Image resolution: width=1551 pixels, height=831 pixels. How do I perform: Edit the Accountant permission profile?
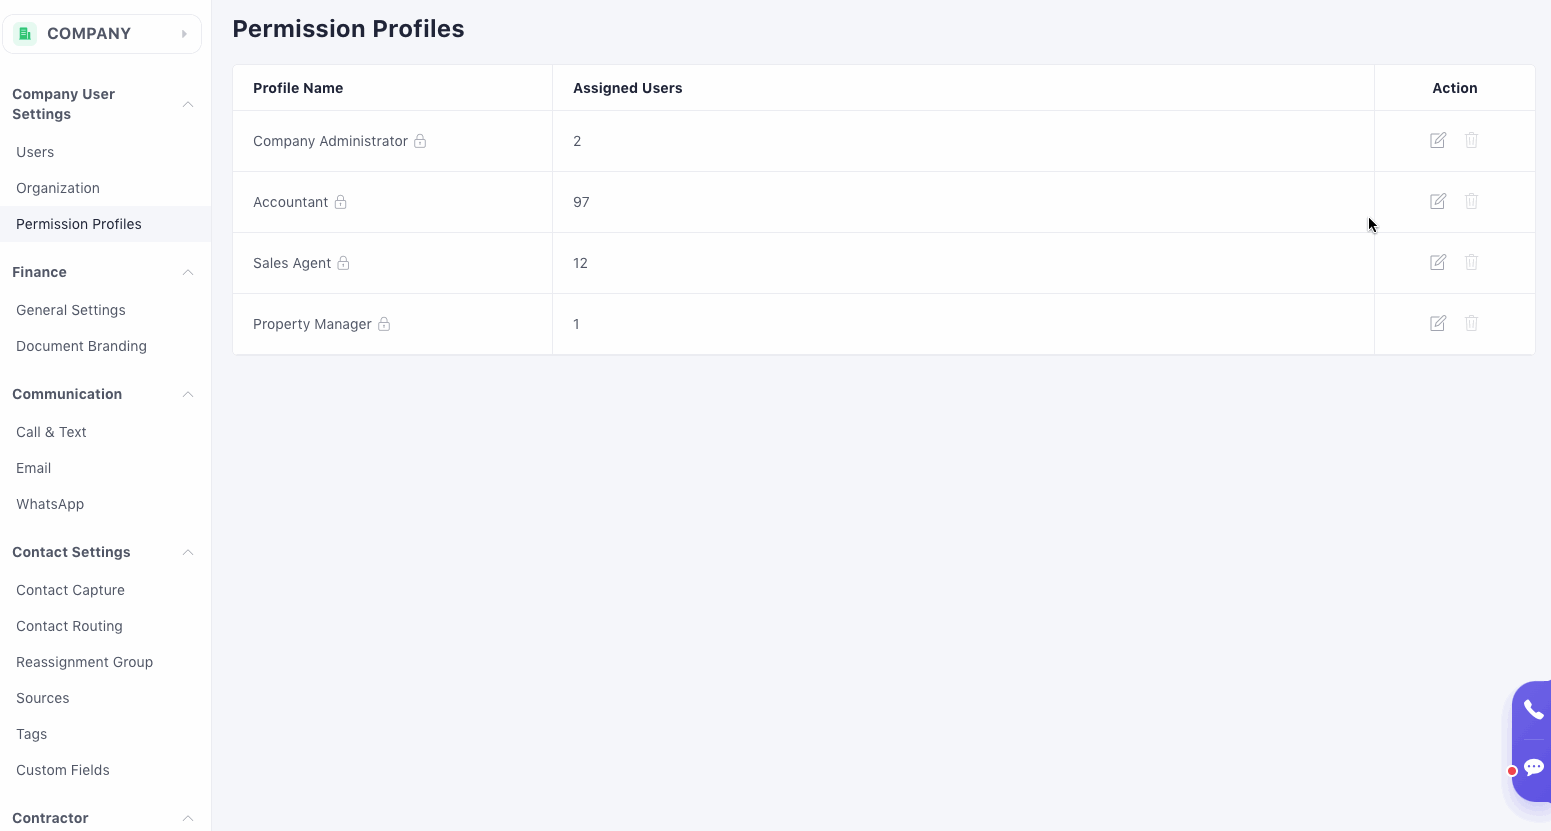[1438, 202]
